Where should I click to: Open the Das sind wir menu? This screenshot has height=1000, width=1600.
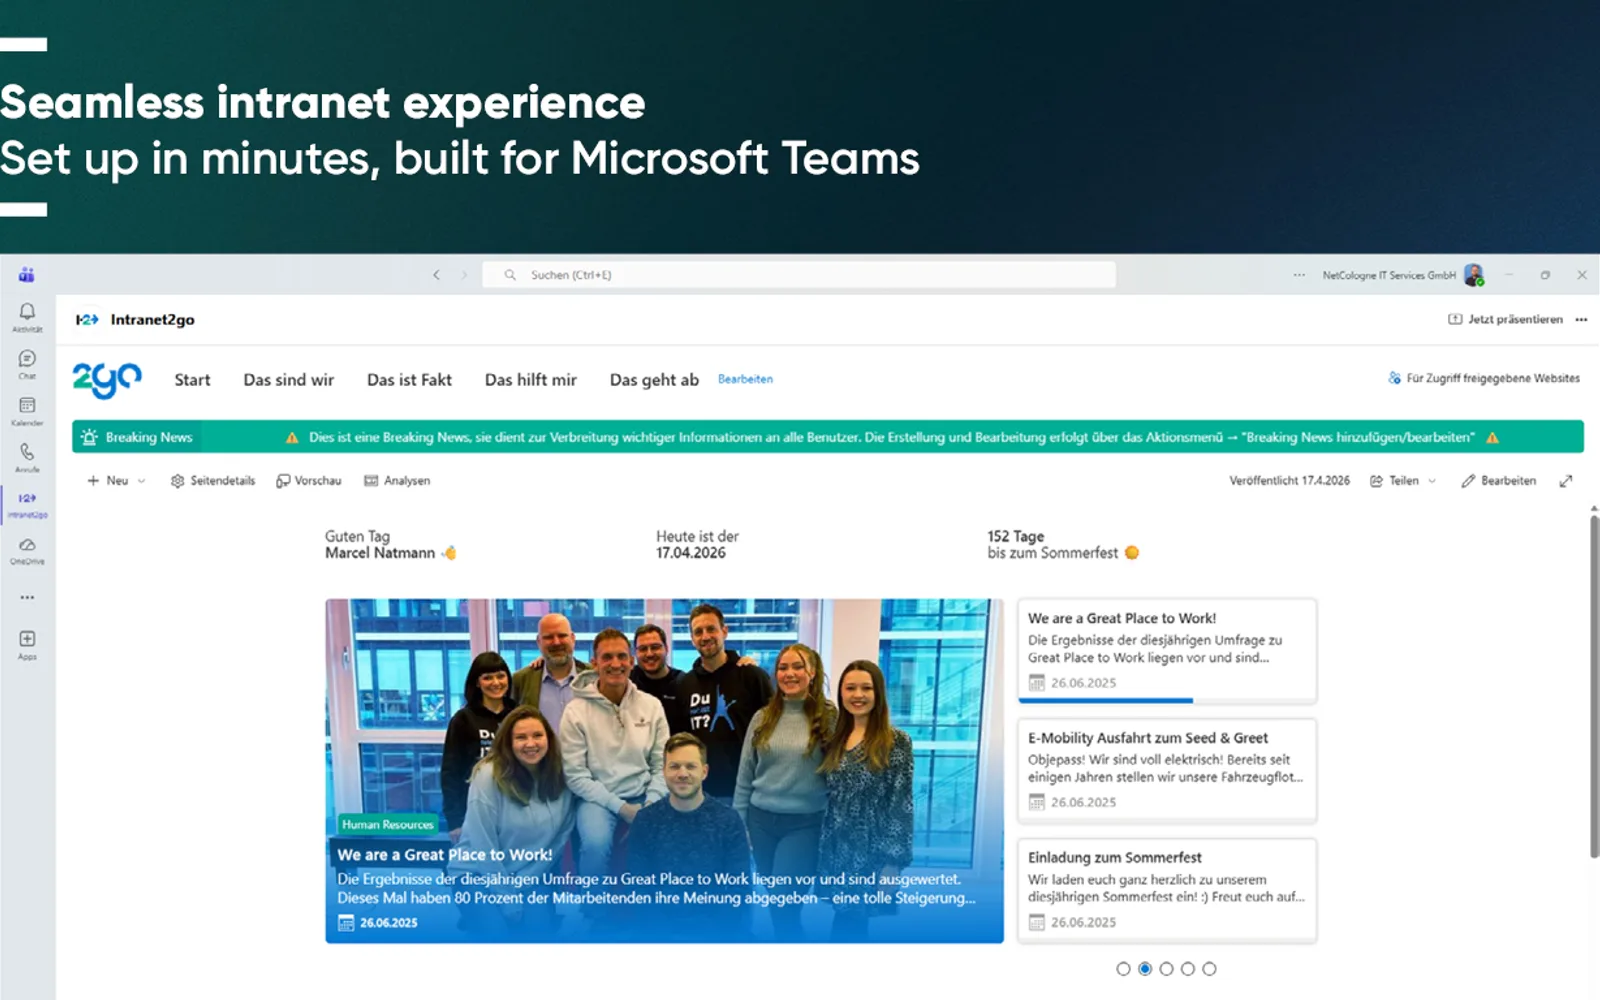(289, 380)
